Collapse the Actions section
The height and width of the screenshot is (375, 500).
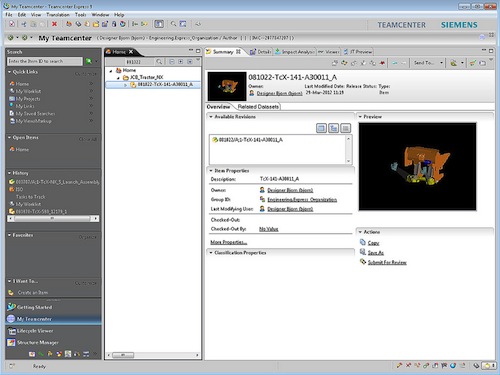360,232
